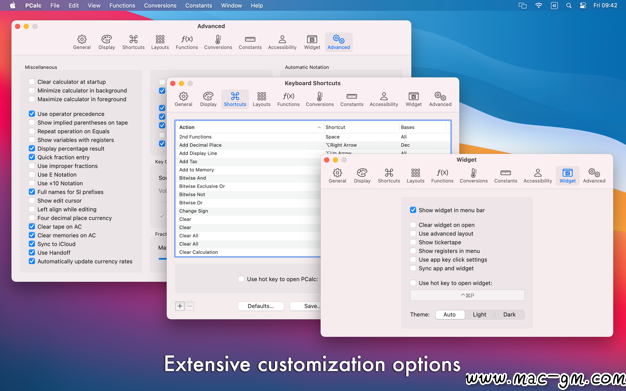Viewport: 626px width, 391px height.
Task: Open Constants tab in Widget window
Action: coord(505,176)
